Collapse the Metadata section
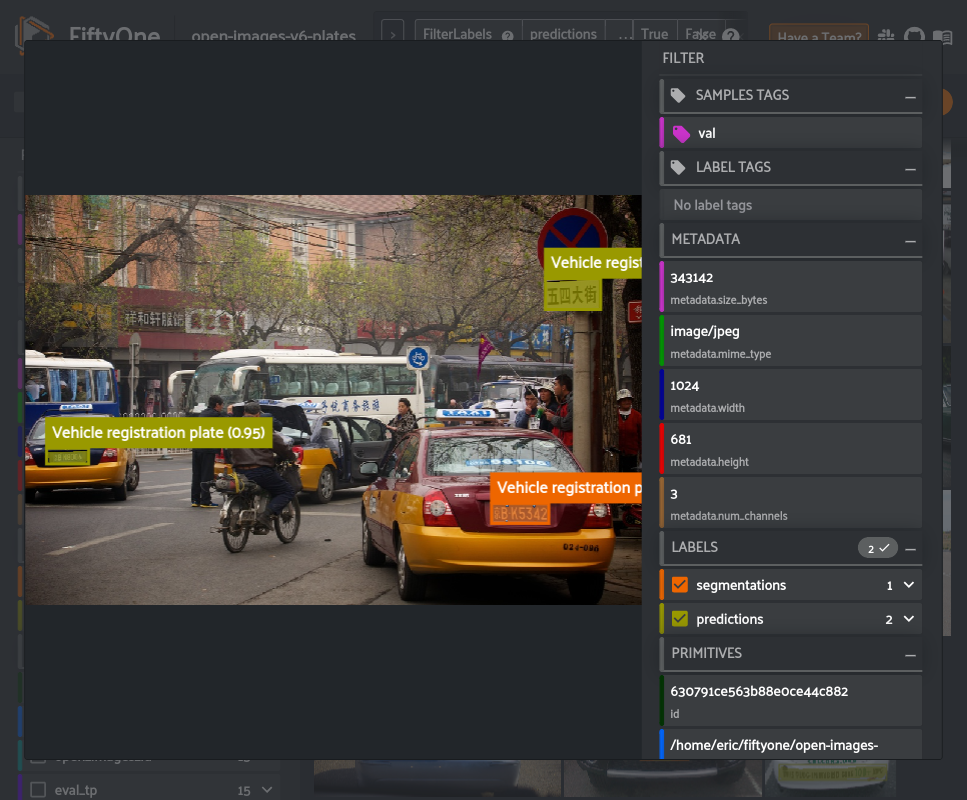Viewport: 967px width, 800px height. tap(910, 240)
